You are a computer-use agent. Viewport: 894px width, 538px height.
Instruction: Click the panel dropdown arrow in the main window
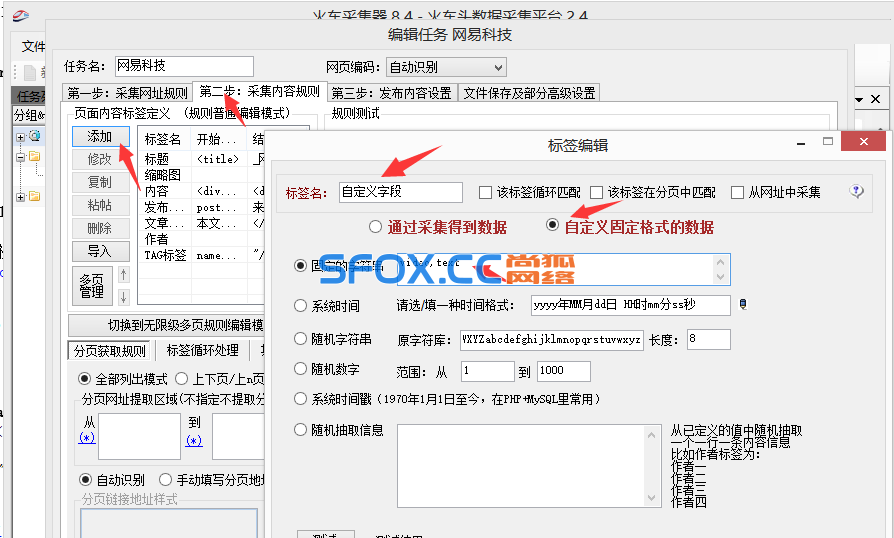[x=859, y=99]
